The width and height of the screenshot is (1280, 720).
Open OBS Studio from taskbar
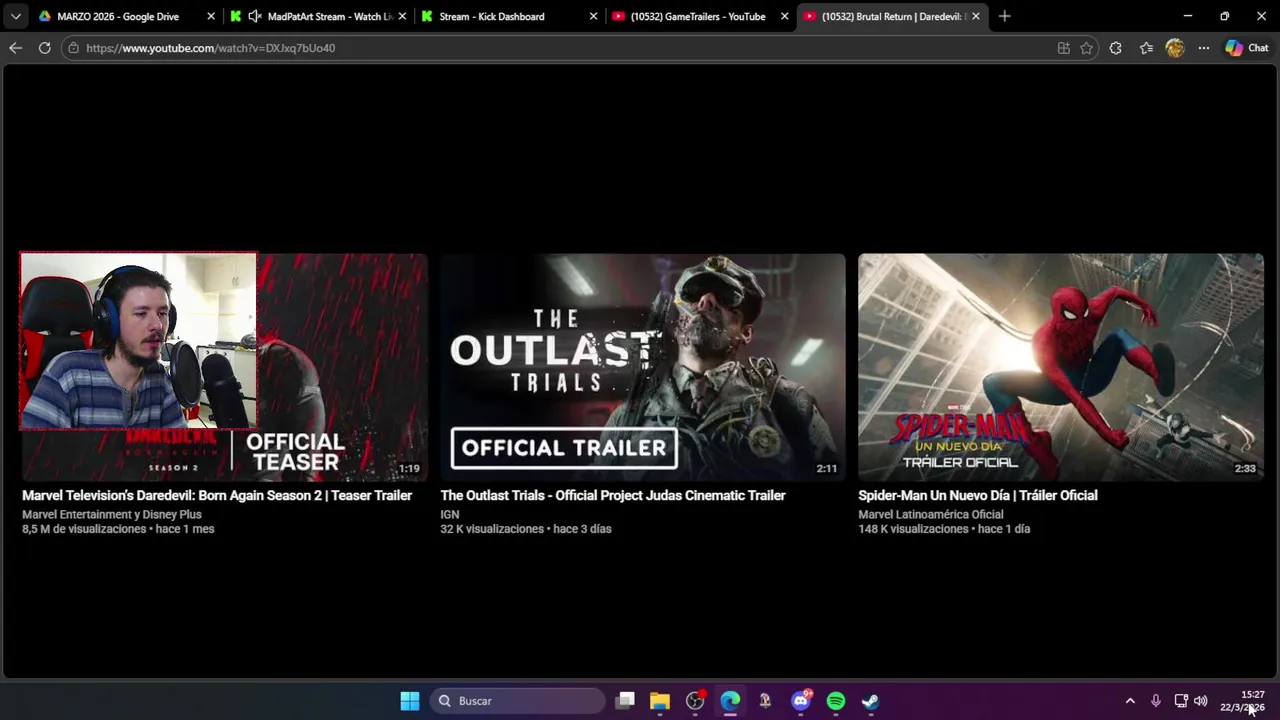(695, 701)
